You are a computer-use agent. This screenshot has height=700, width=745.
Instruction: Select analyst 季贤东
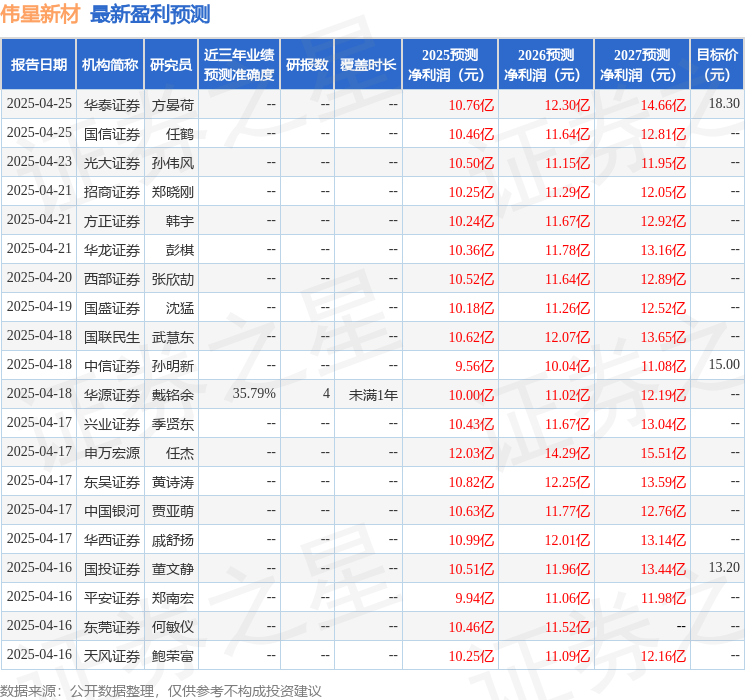point(172,423)
